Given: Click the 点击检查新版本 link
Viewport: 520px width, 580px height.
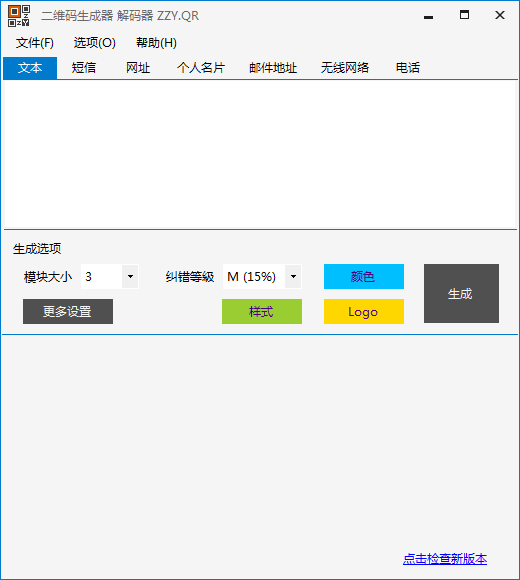Looking at the screenshot, I should coord(445,559).
